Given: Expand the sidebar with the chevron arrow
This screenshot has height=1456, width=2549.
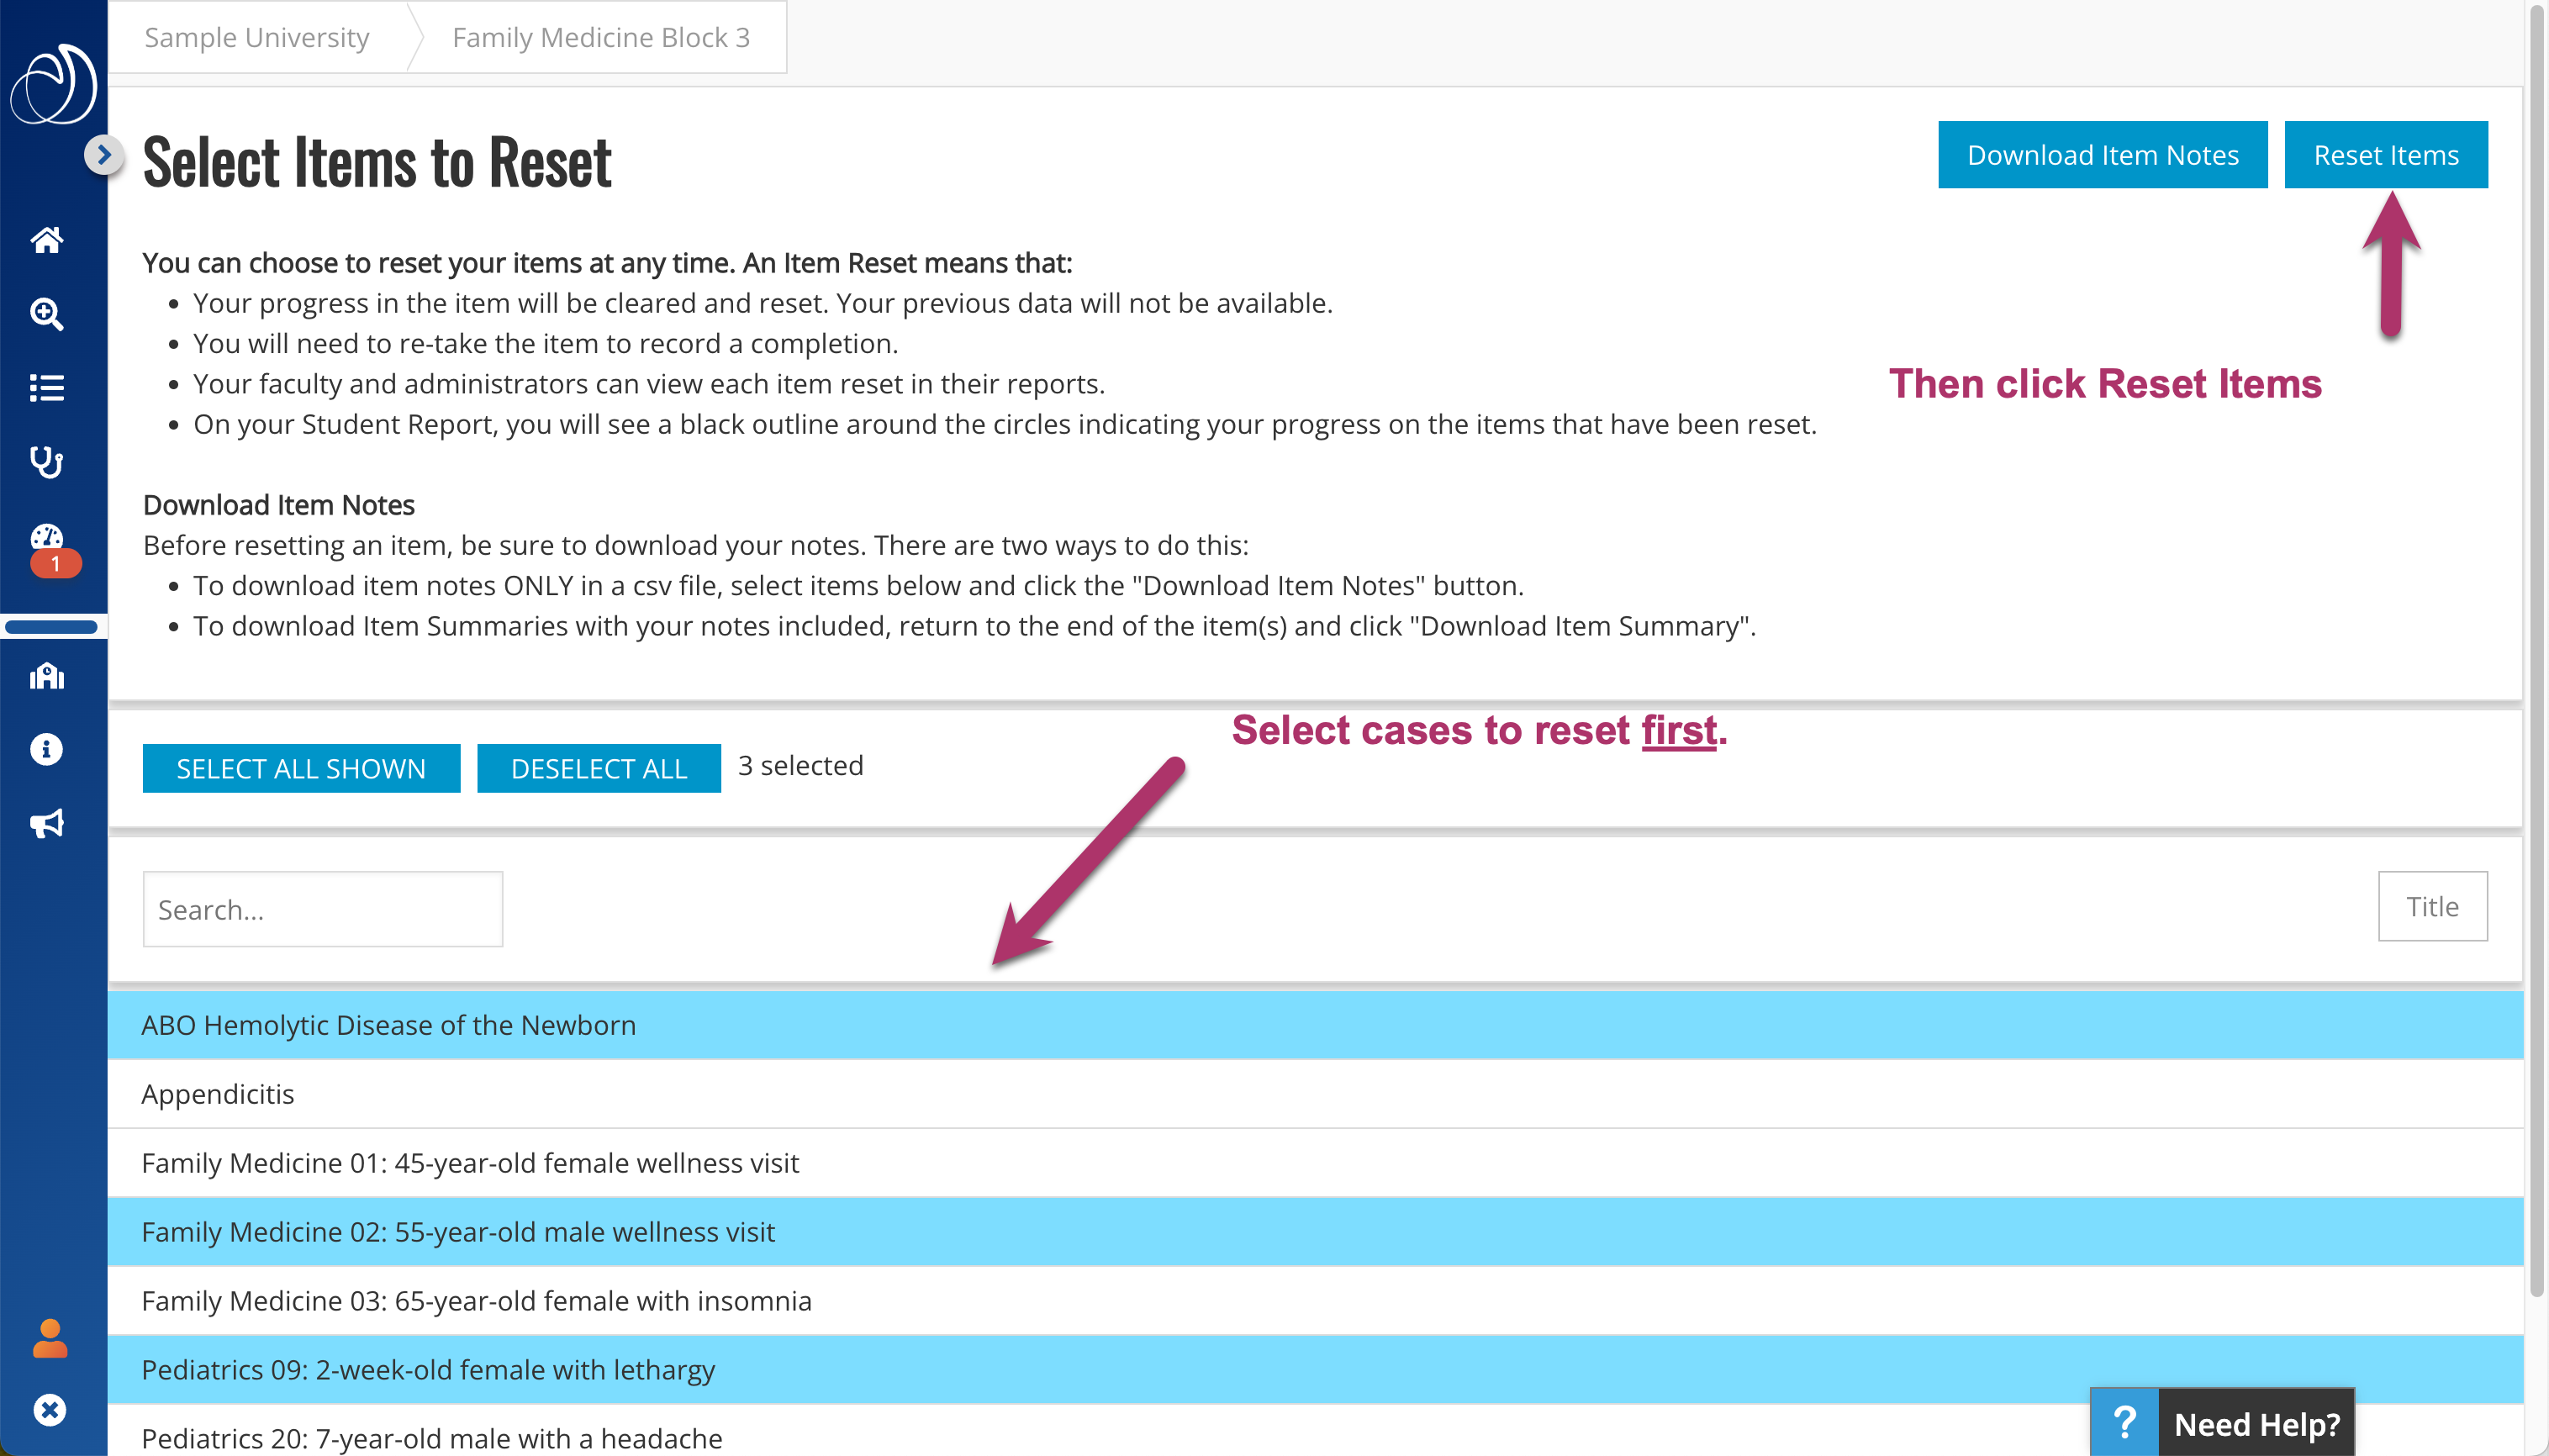Looking at the screenshot, I should (x=103, y=155).
